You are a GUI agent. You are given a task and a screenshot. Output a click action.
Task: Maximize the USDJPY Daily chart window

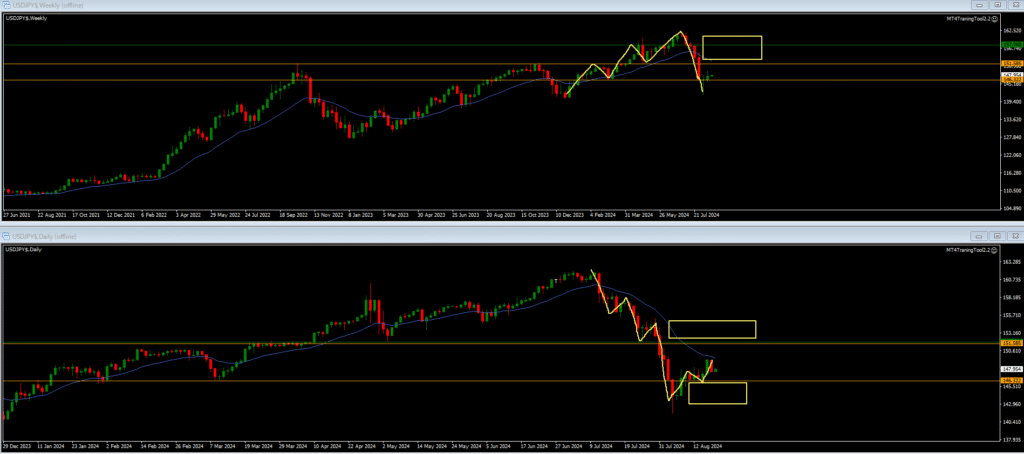tap(996, 236)
